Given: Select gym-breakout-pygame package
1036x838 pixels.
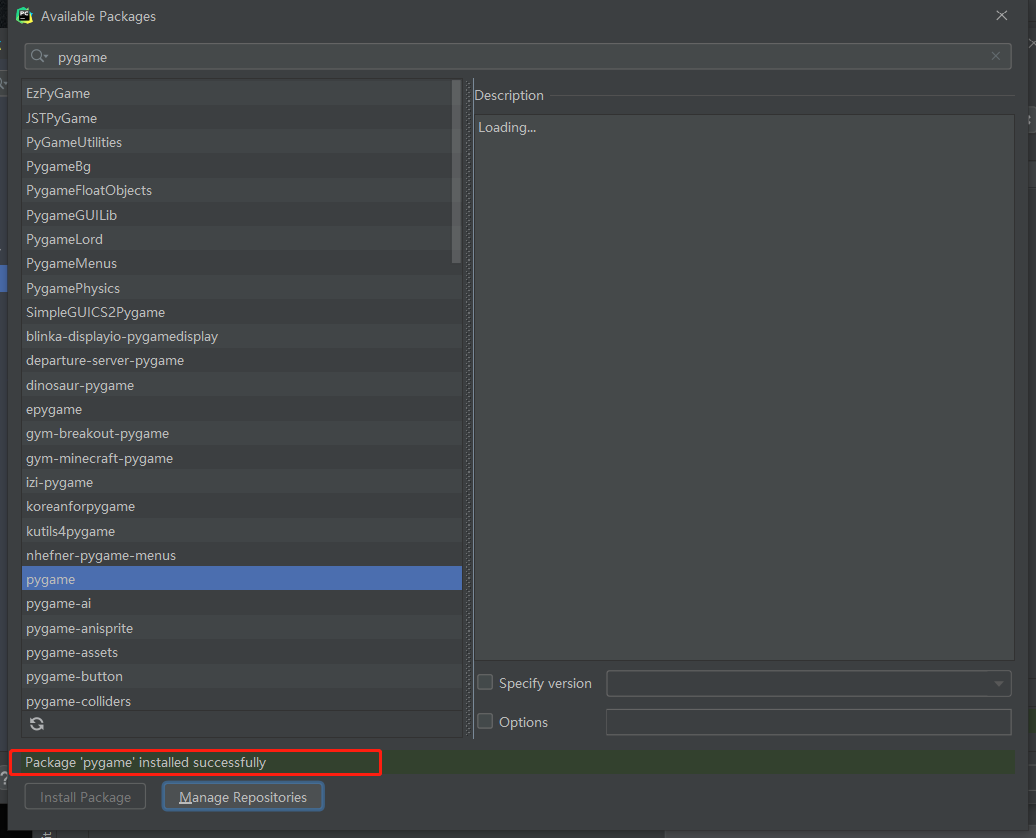Looking at the screenshot, I should (x=242, y=434).
